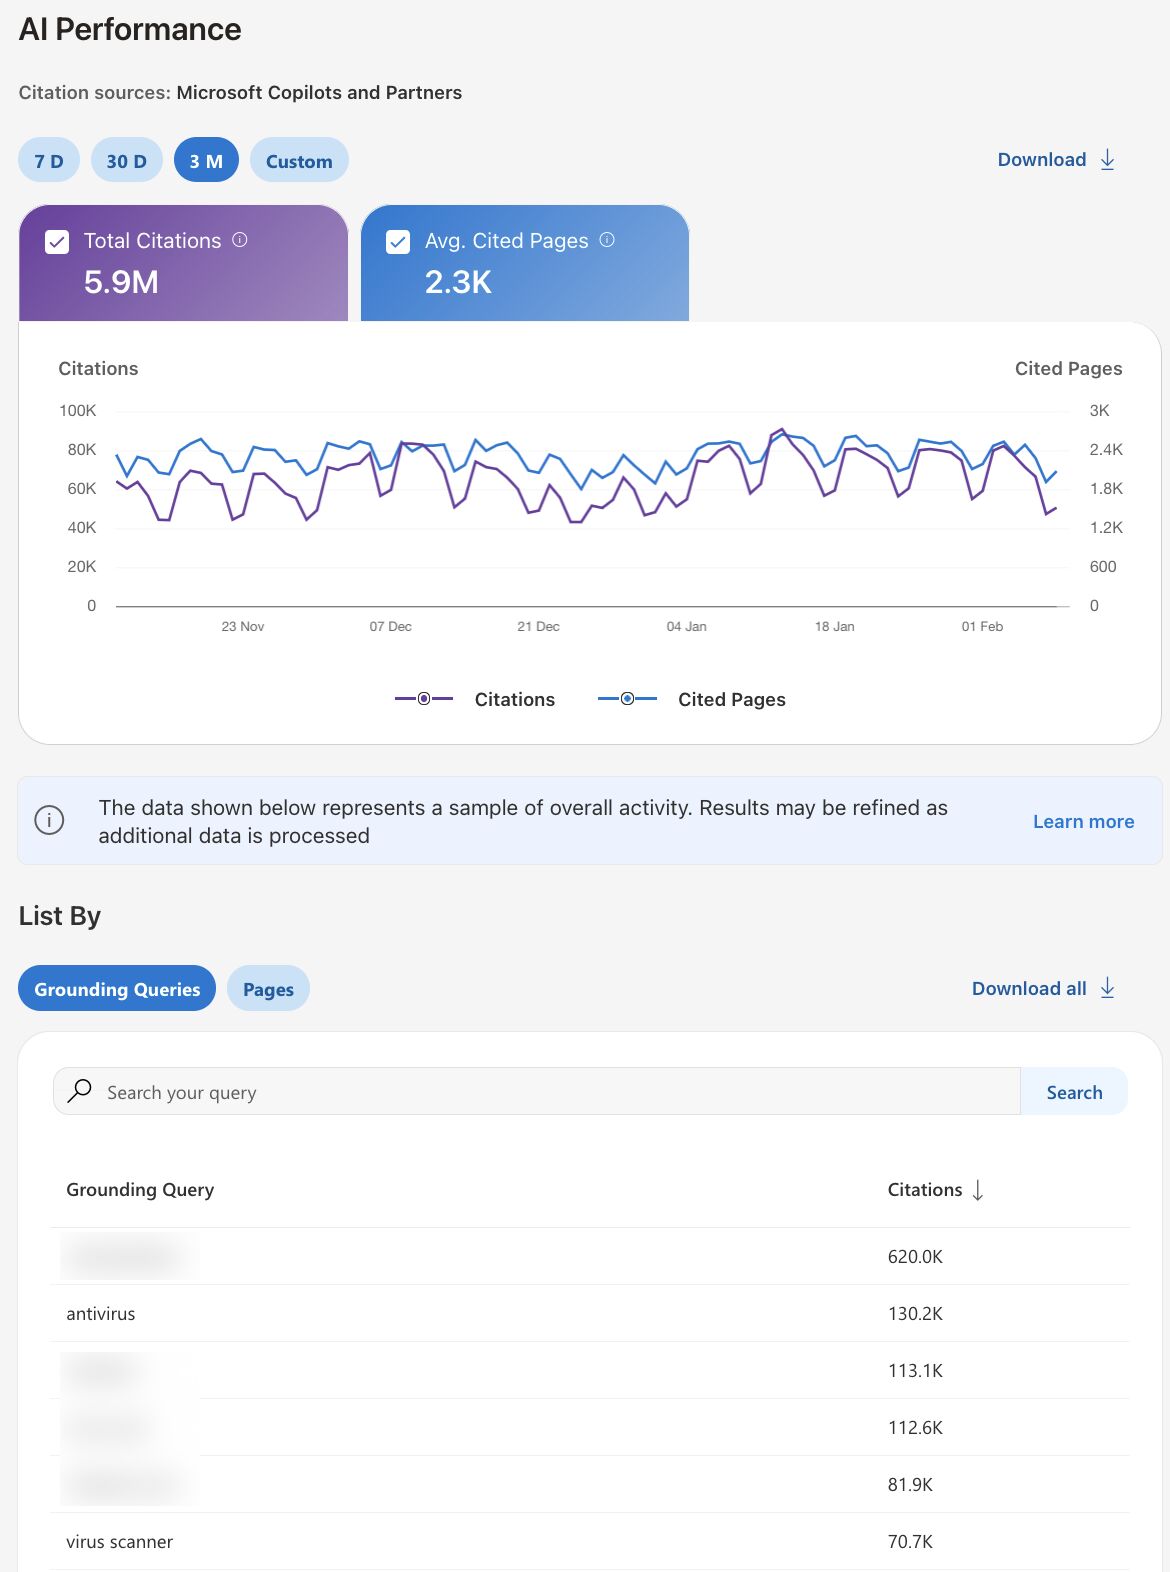1170x1572 pixels.
Task: Click the magnifier icon in search box
Action: point(80,1091)
